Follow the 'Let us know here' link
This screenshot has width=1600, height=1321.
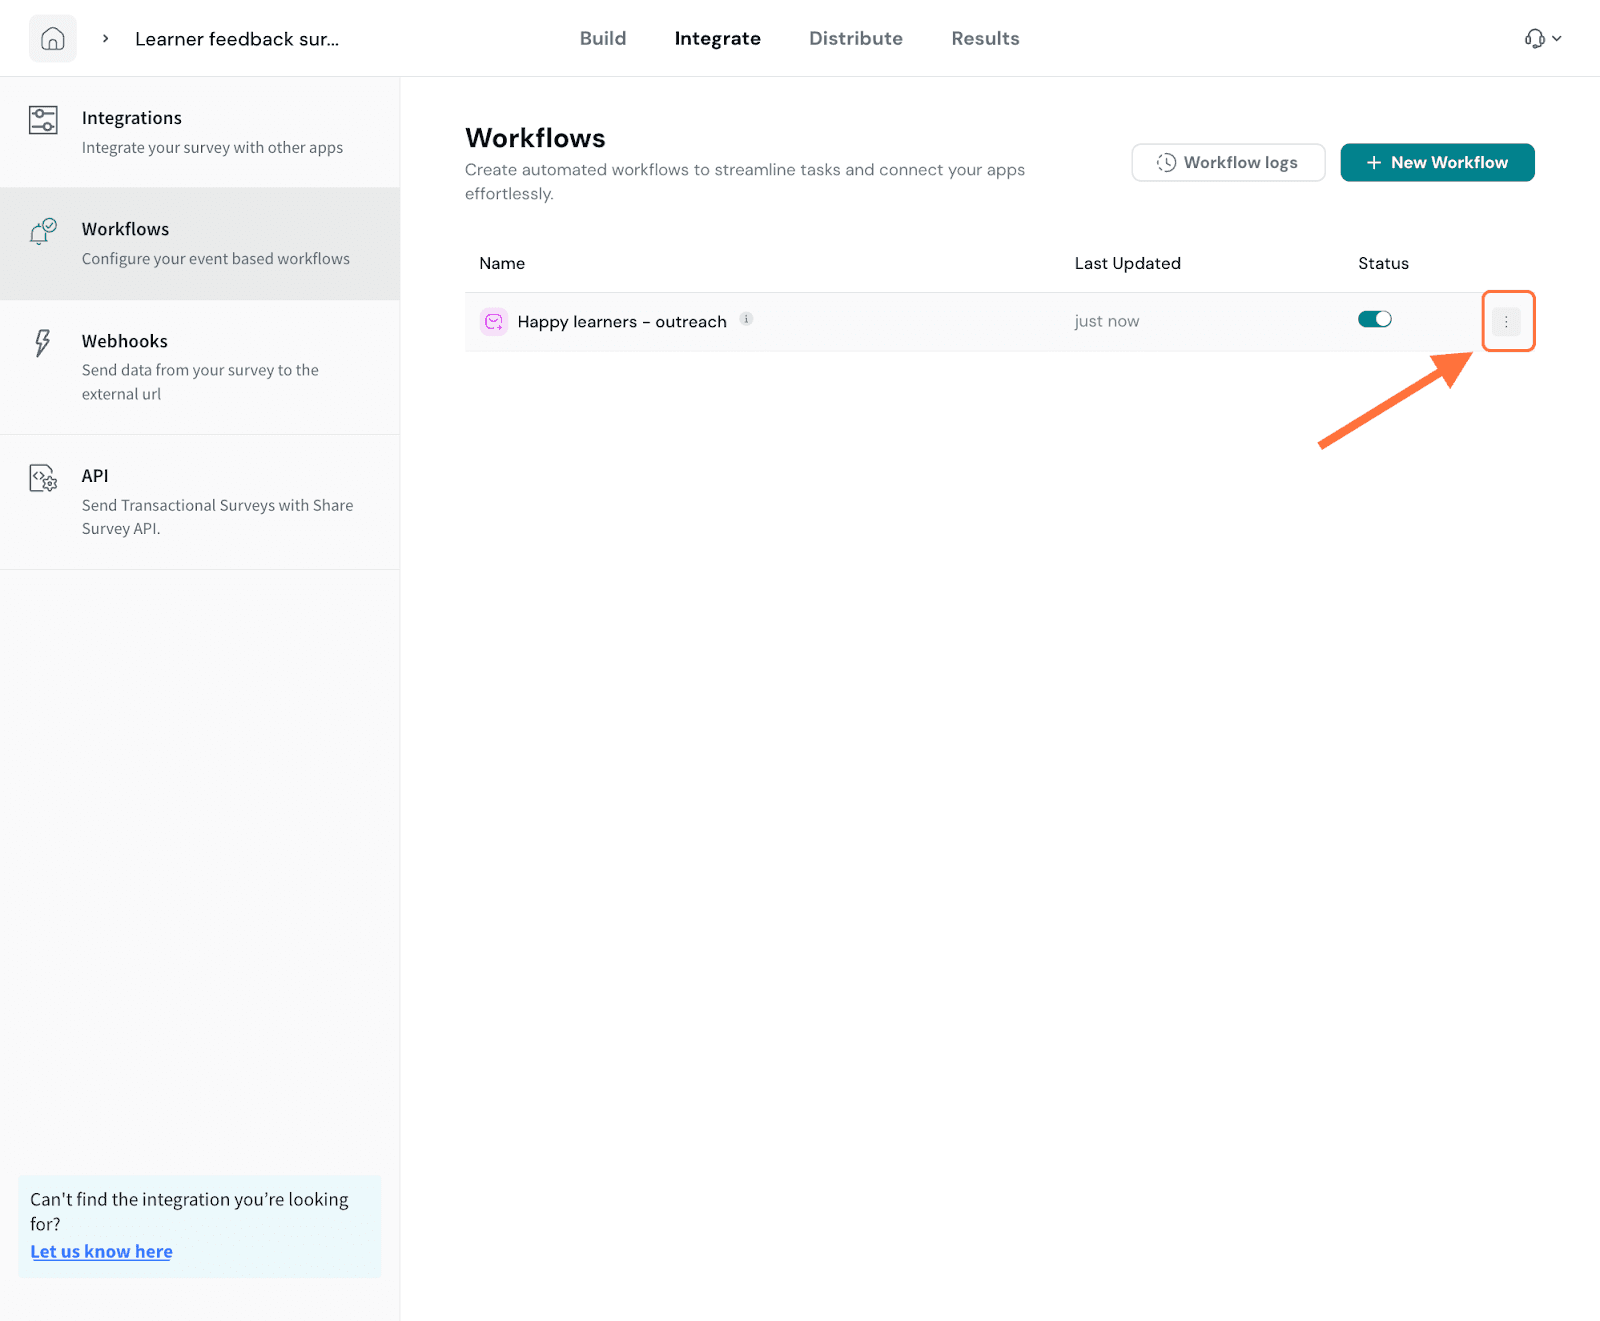101,1251
